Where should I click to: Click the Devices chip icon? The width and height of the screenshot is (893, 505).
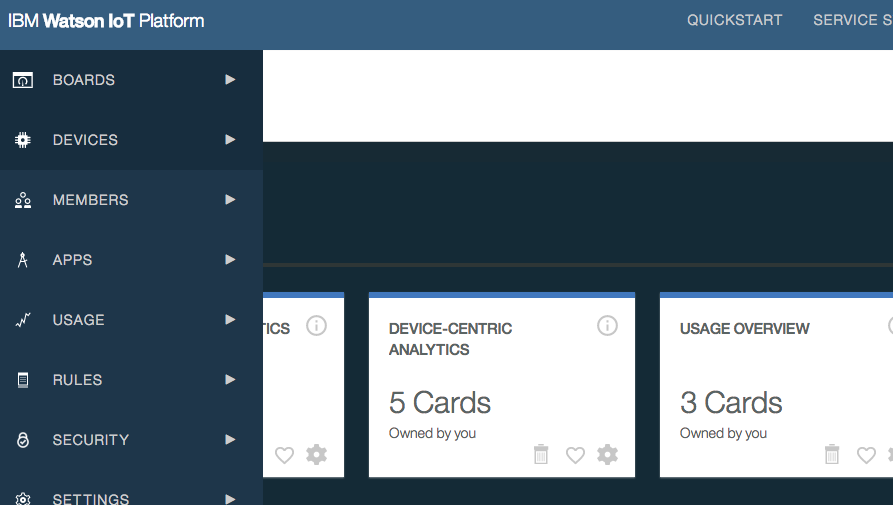click(x=23, y=140)
